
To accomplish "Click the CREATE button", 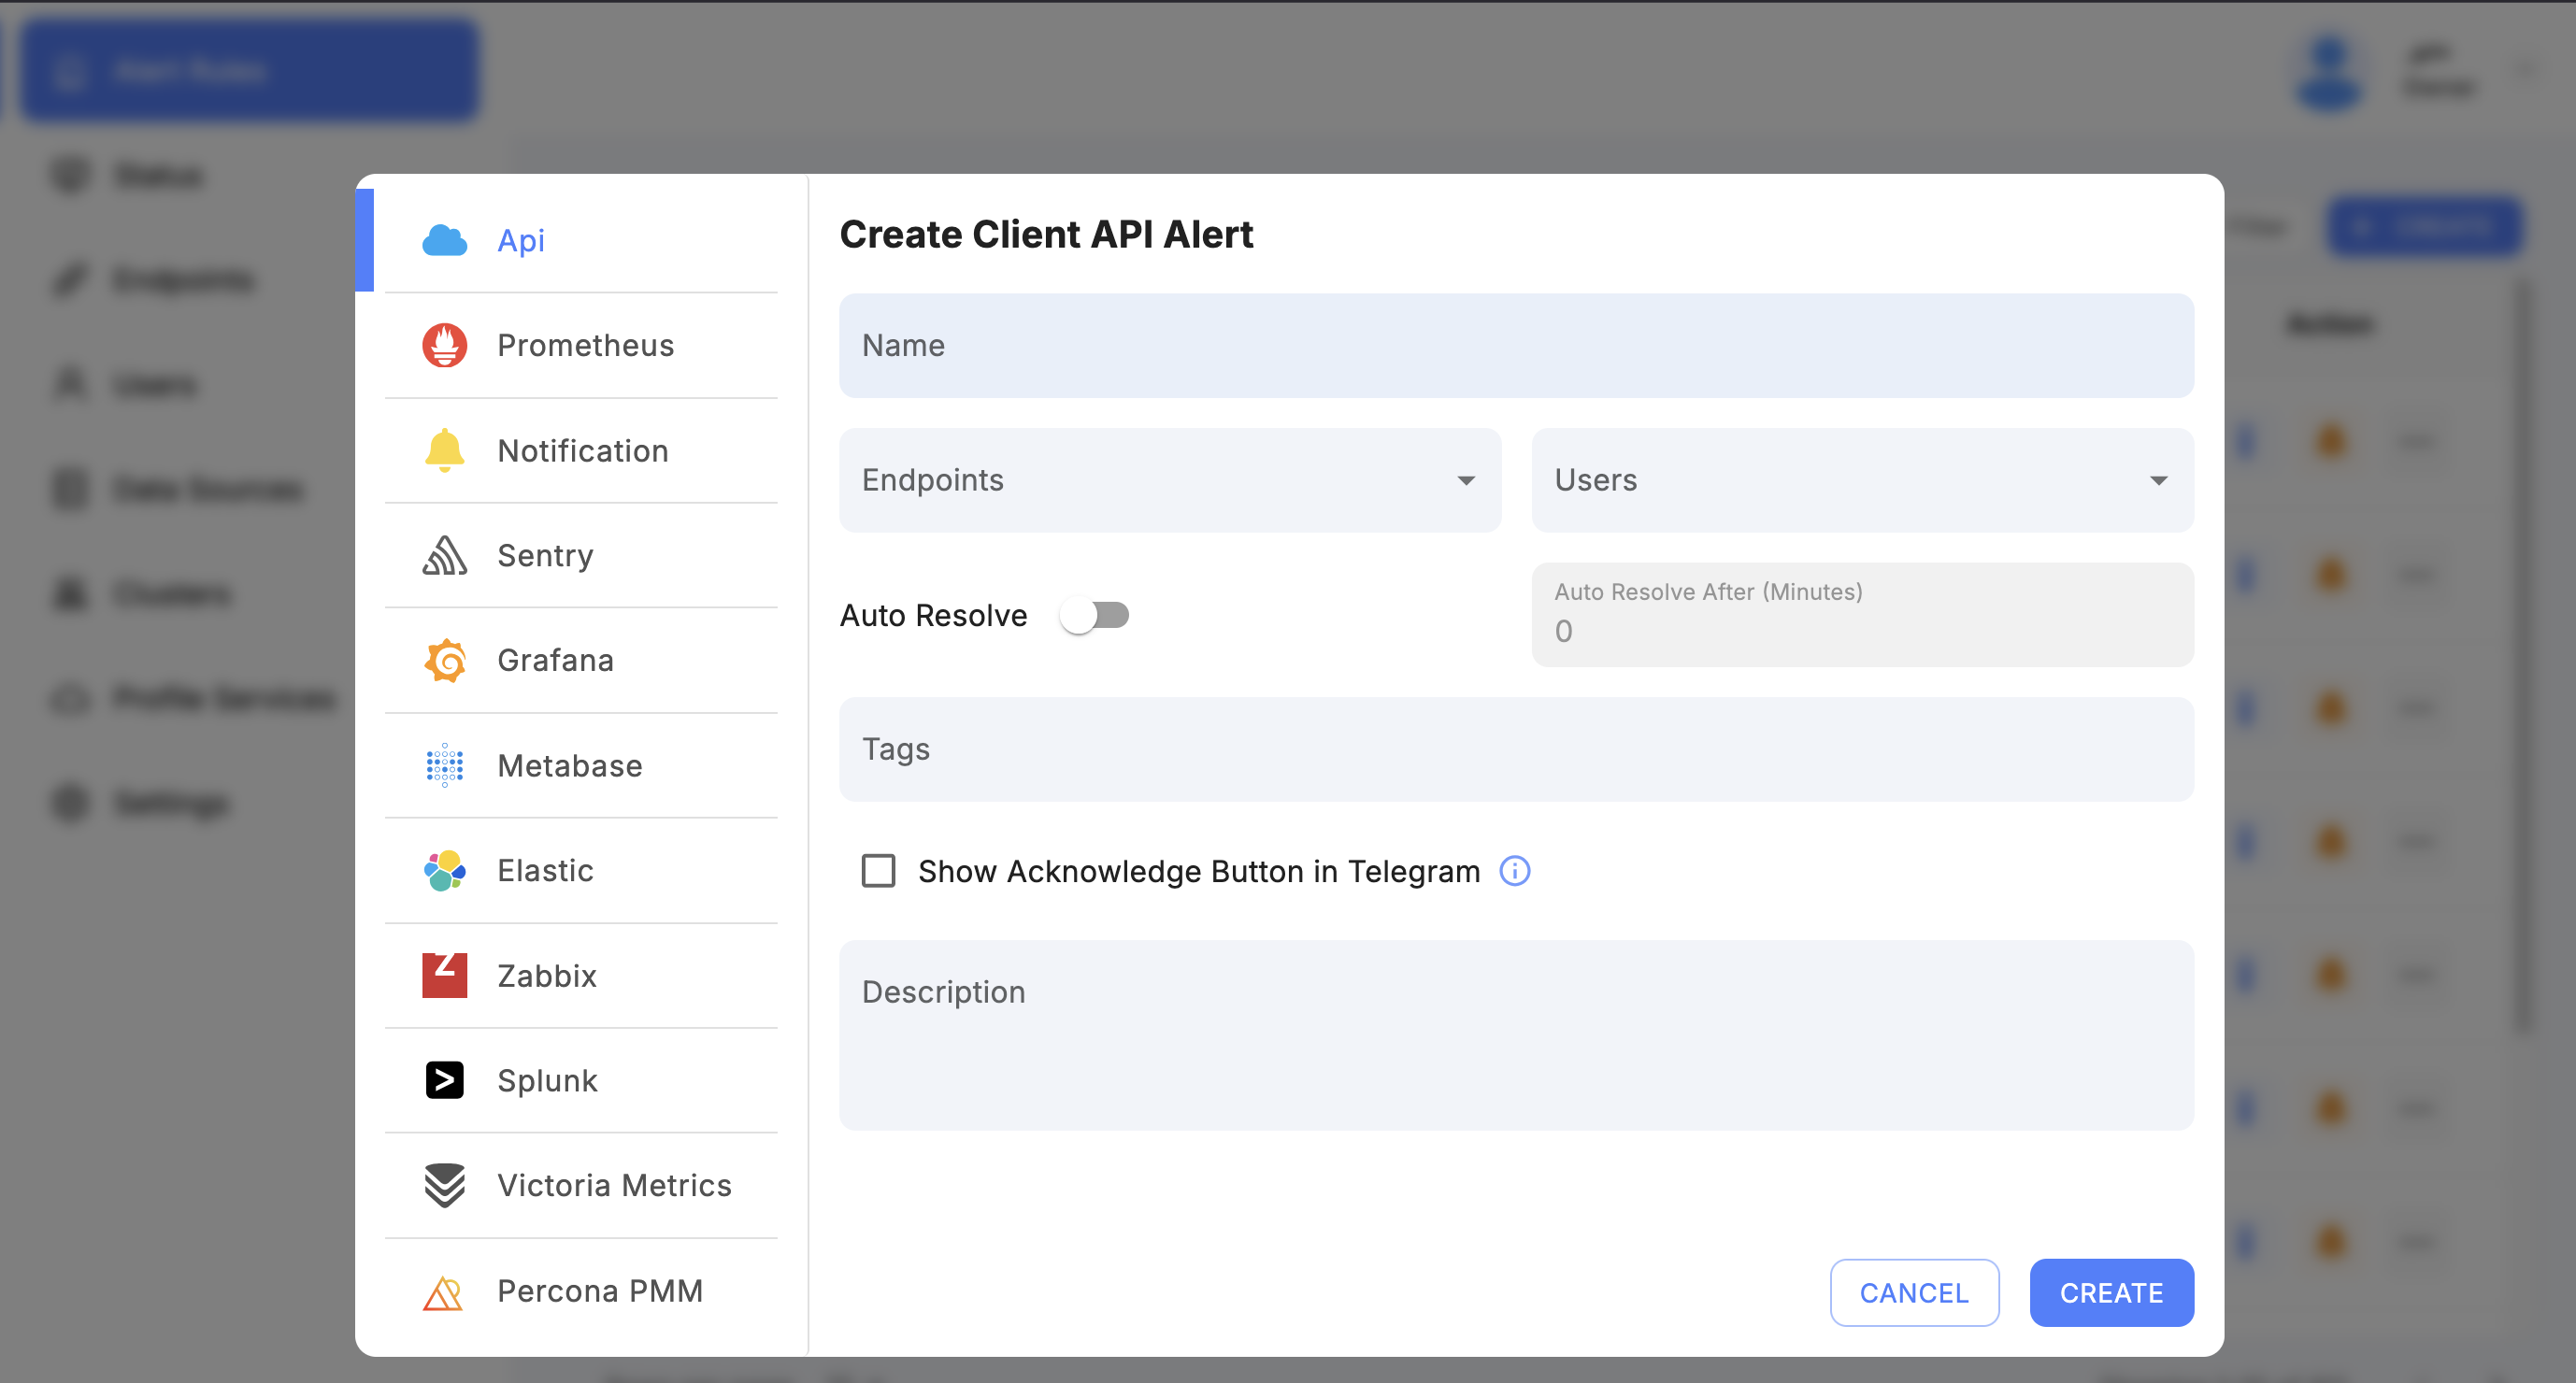I will pyautogui.click(x=2111, y=1293).
